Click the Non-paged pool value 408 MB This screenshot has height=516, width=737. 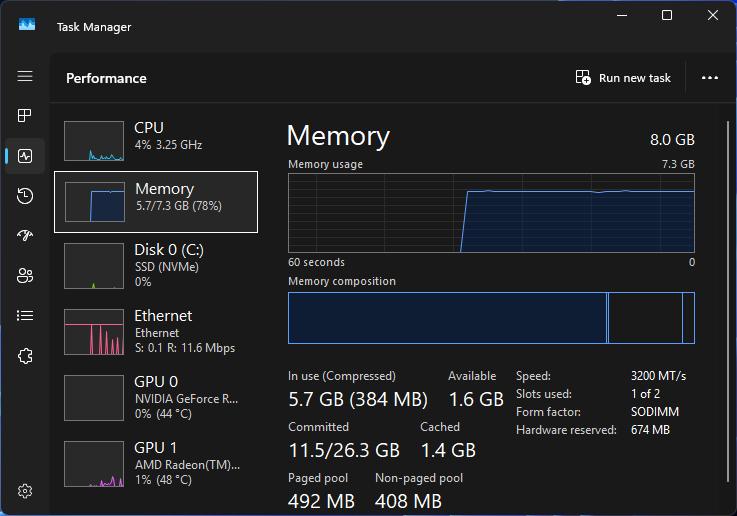pos(408,501)
